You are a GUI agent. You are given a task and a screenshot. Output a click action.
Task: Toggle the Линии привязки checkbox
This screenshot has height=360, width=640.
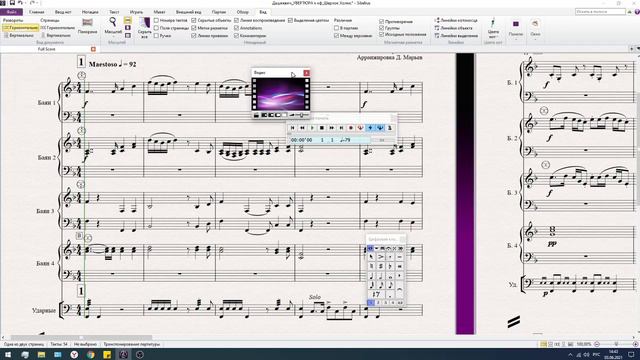click(194, 36)
